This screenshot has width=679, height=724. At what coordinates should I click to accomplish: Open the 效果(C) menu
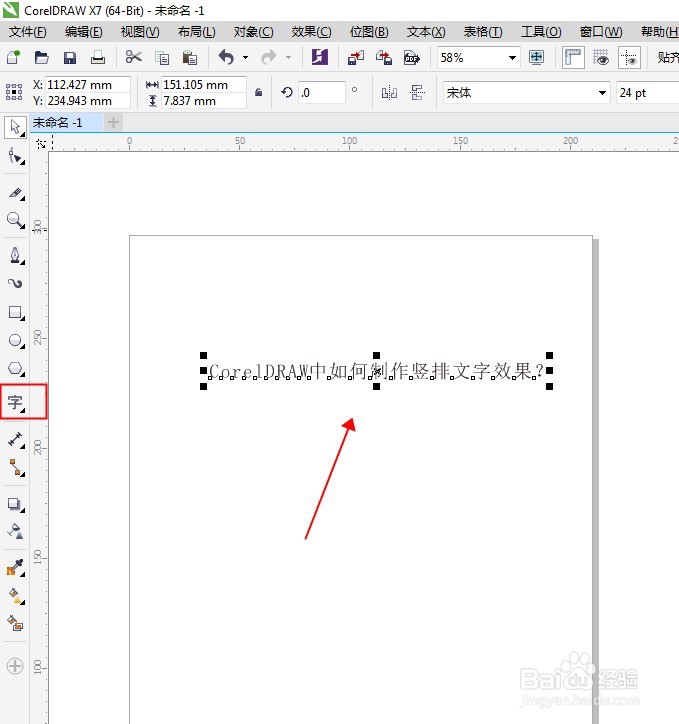(x=311, y=32)
